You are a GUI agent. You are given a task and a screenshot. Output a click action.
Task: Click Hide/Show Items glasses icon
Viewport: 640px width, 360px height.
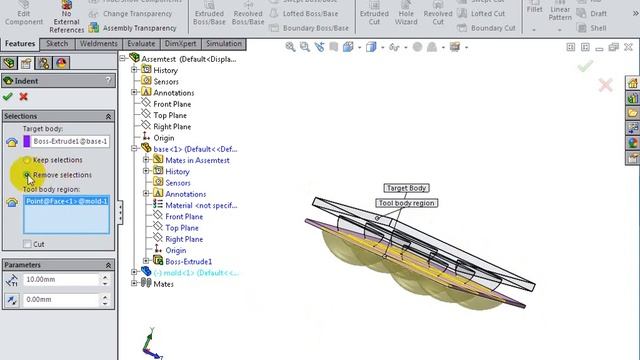click(x=394, y=47)
